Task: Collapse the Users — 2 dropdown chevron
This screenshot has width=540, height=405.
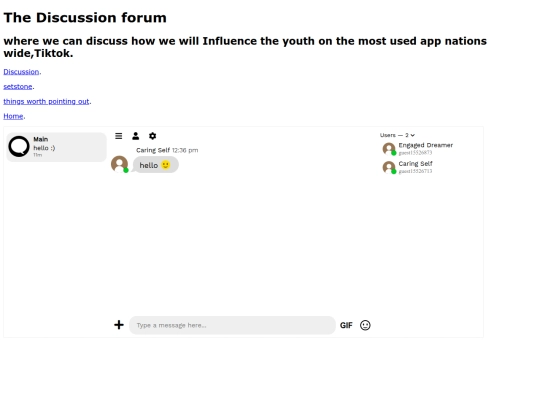Action: point(413,135)
